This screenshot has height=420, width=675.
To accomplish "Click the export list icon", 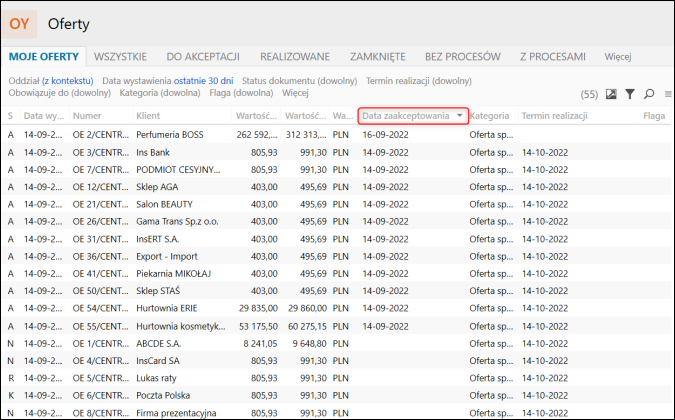I will [x=611, y=94].
